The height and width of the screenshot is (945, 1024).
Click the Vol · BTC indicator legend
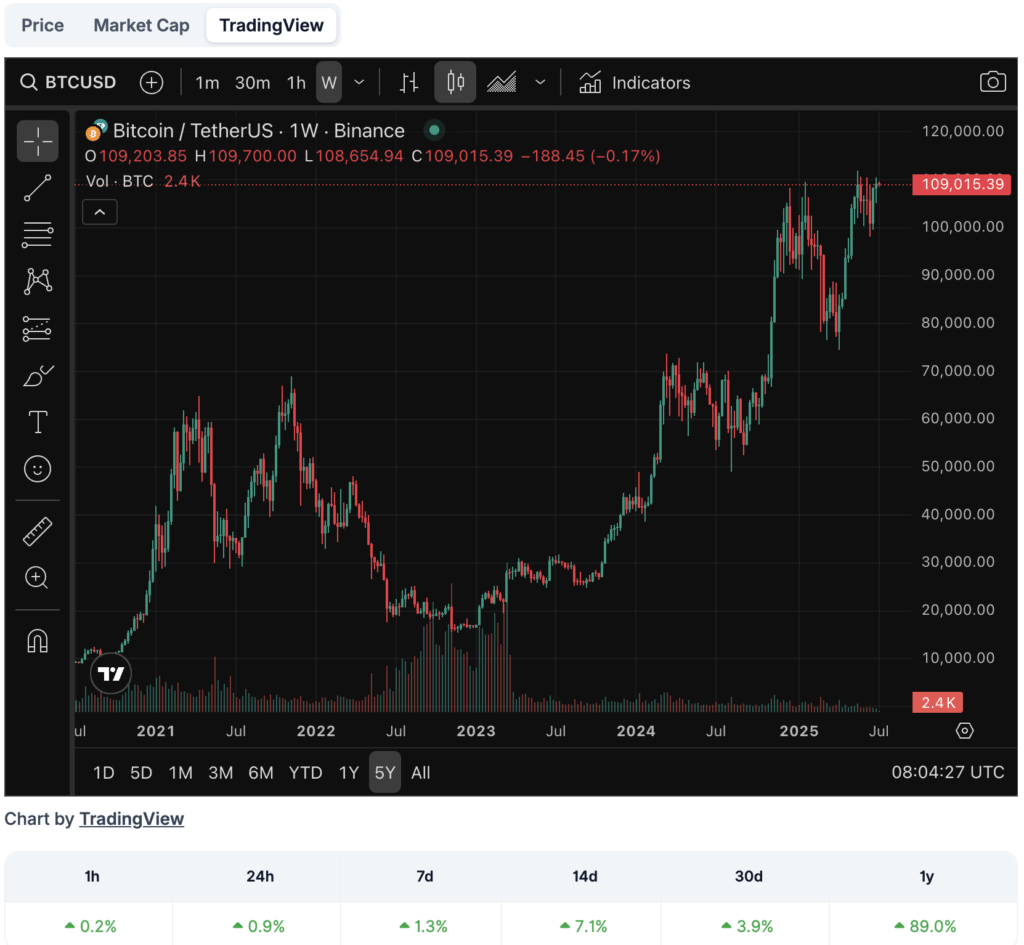(x=120, y=181)
